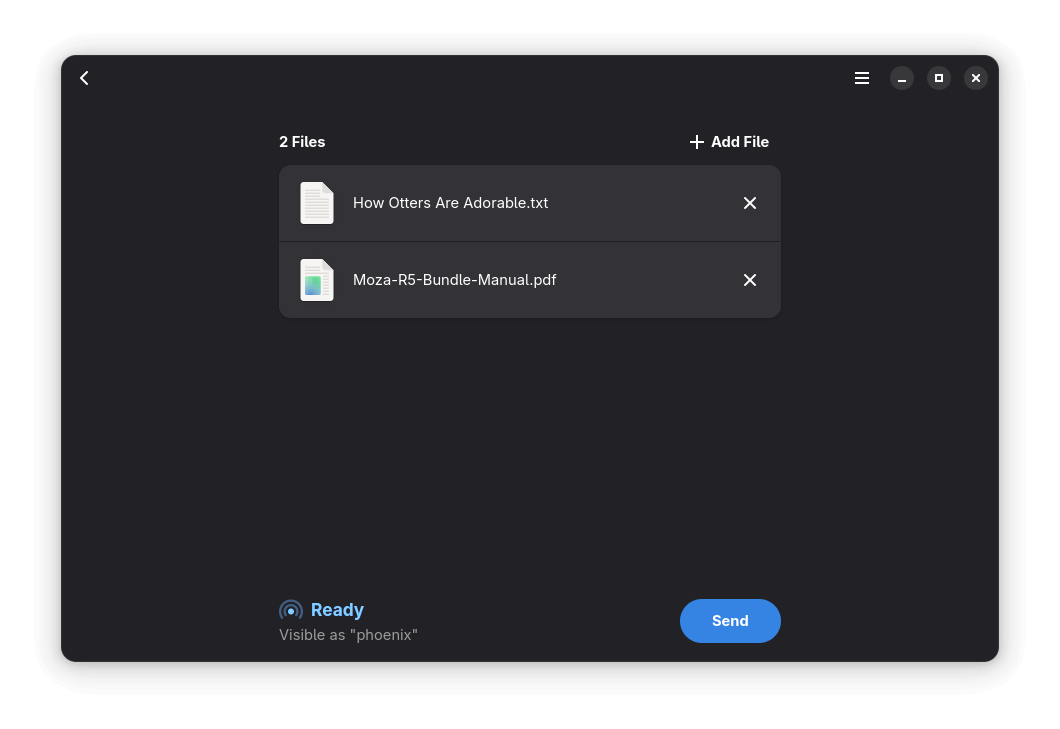Remove Moza-R5-Bundle-Manual.pdf with its X

click(750, 280)
